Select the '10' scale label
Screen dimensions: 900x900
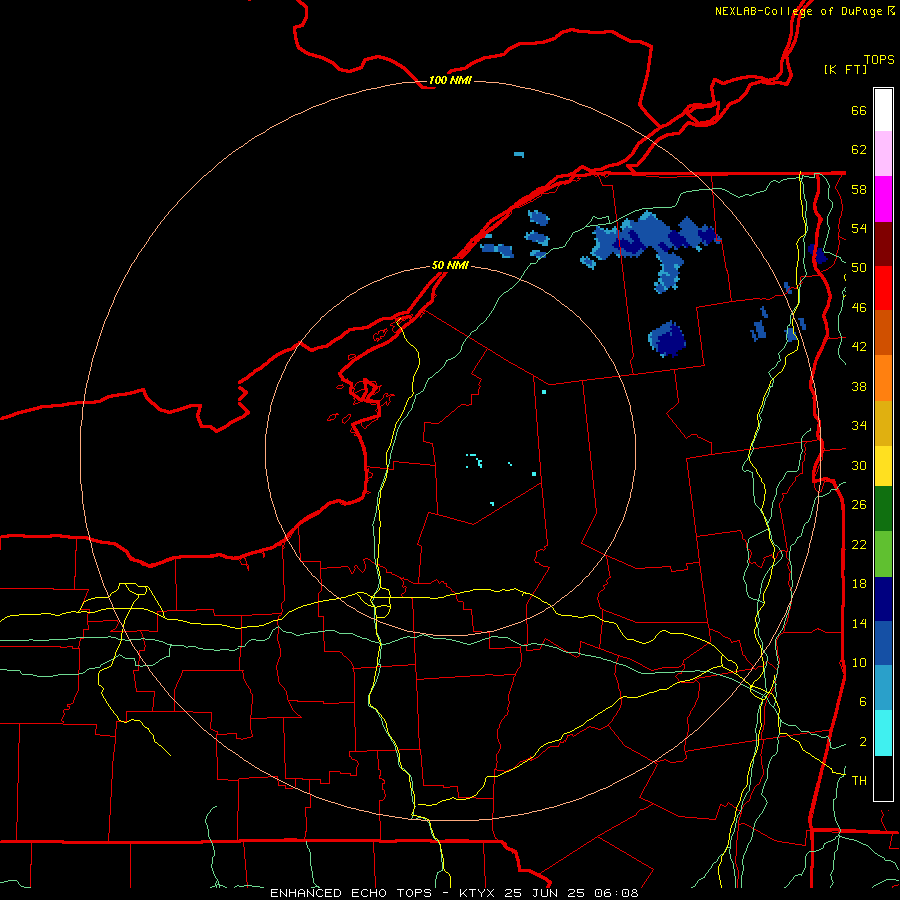859,662
